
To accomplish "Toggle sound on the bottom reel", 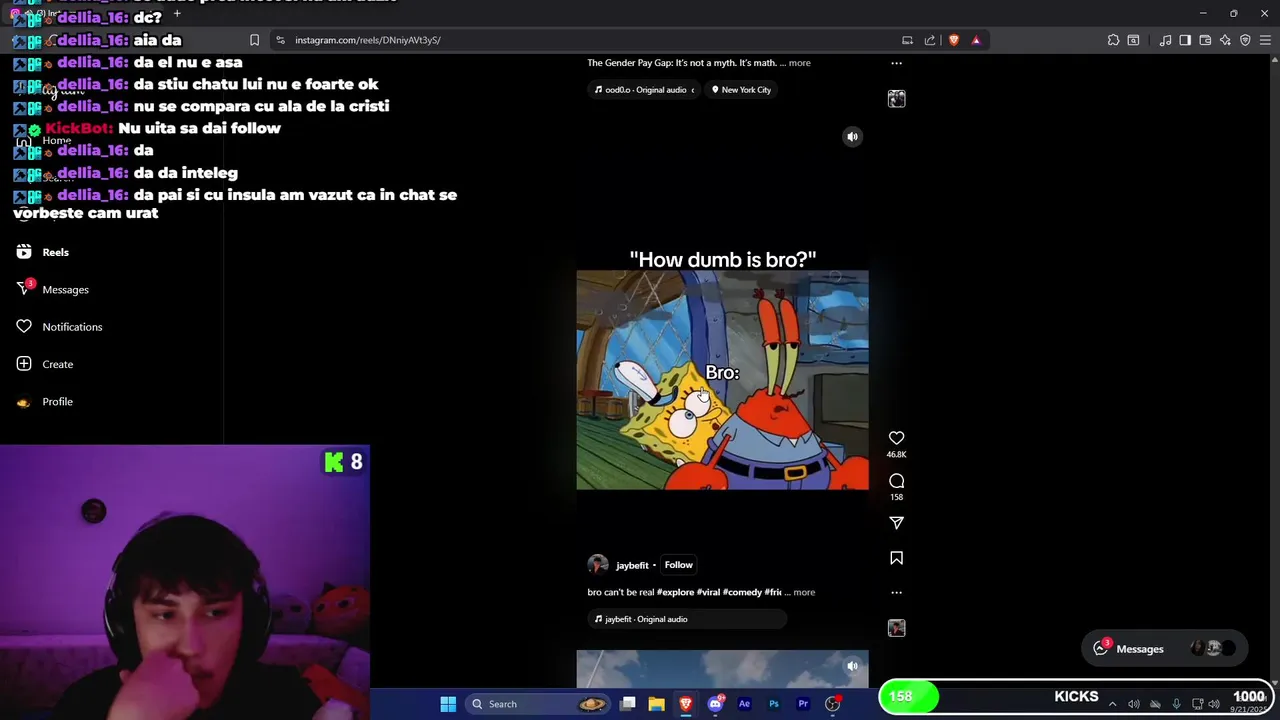I will (x=852, y=666).
